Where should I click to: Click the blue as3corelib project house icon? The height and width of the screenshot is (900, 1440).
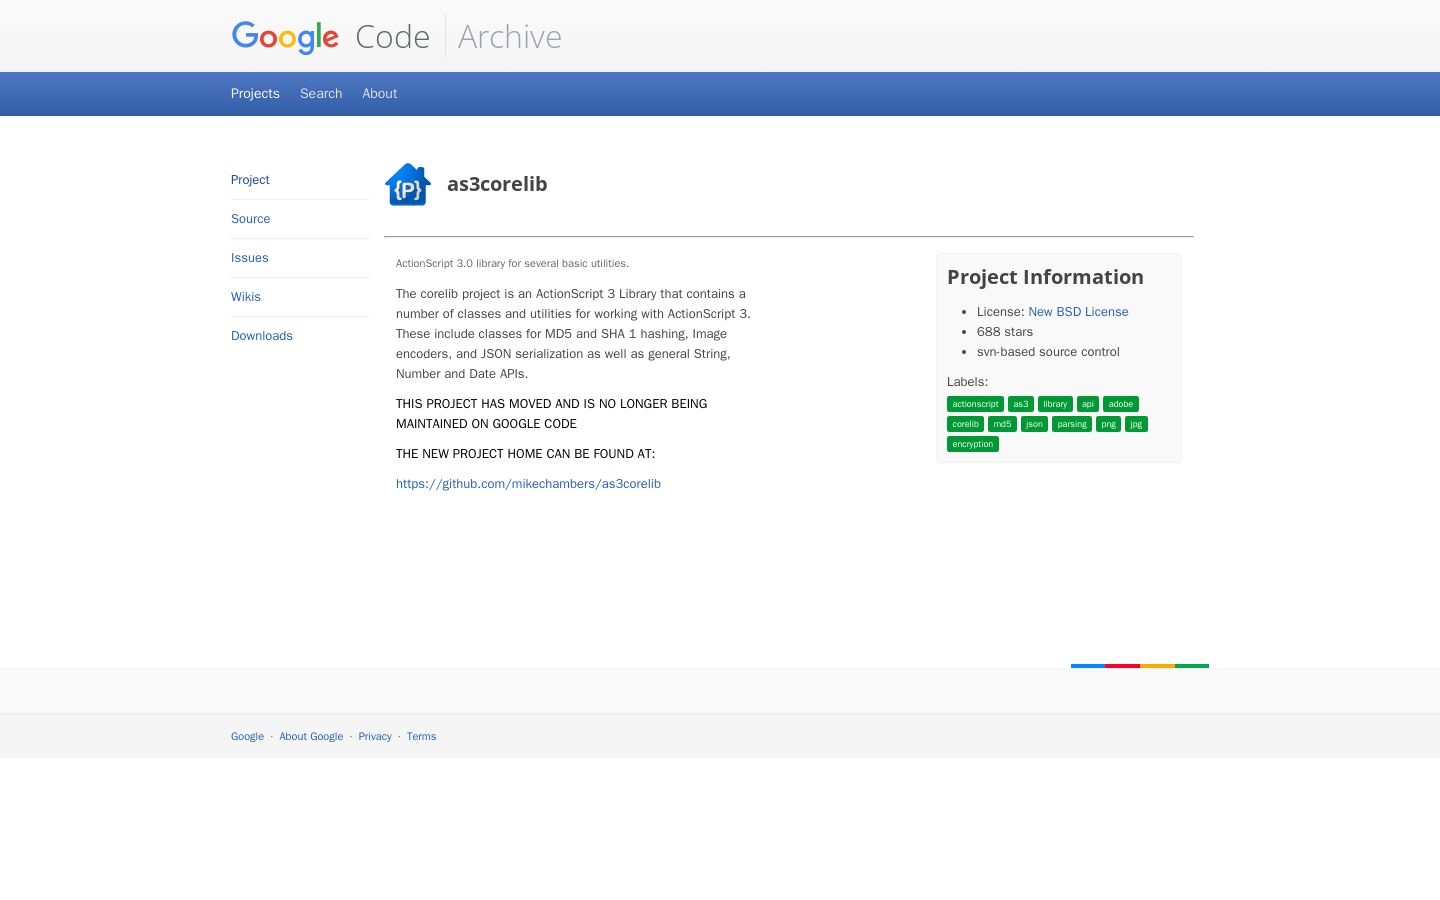pos(408,184)
